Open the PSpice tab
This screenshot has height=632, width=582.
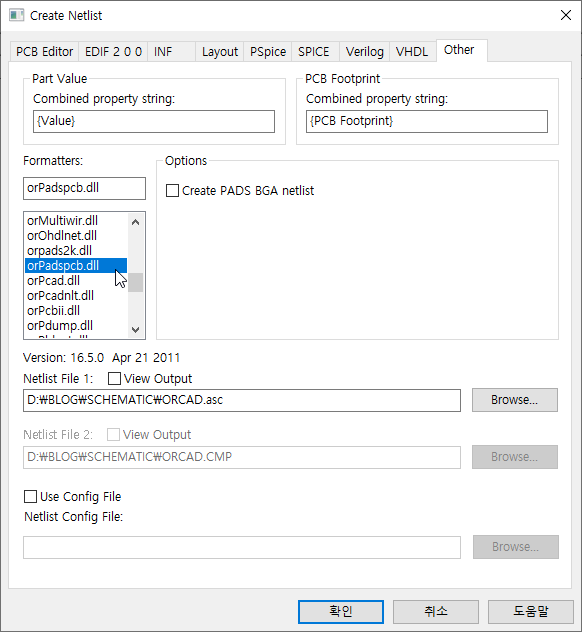point(268,52)
